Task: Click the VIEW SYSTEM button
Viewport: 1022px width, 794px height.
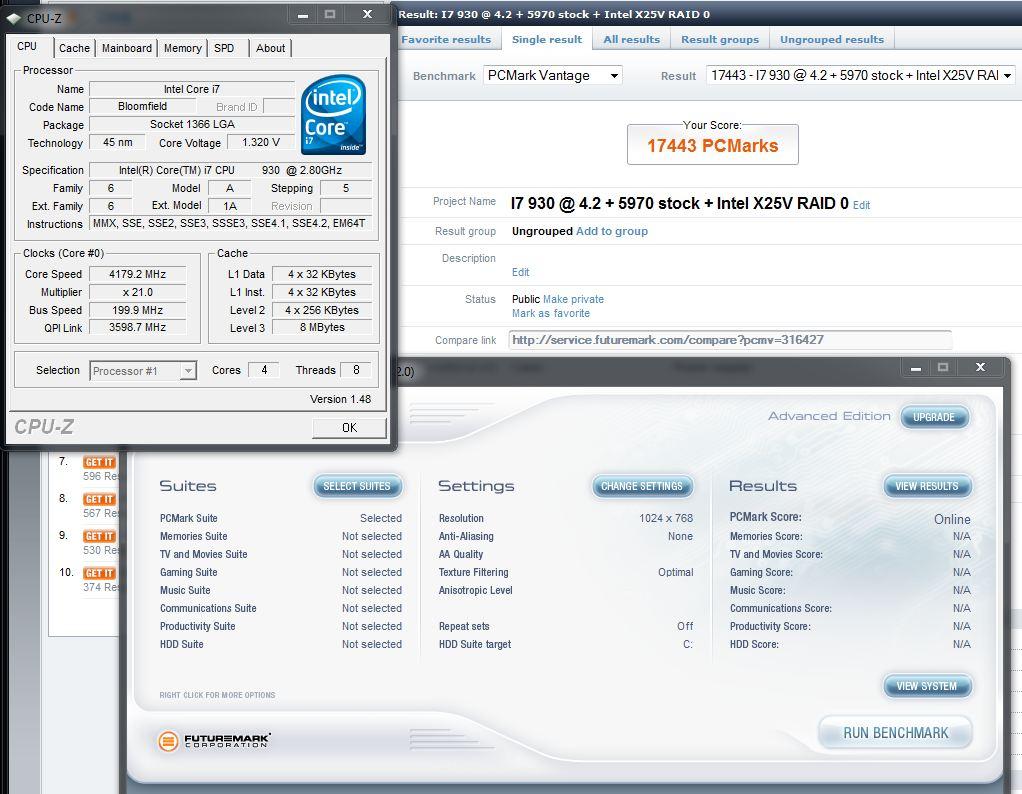Action: pyautogui.click(x=927, y=686)
